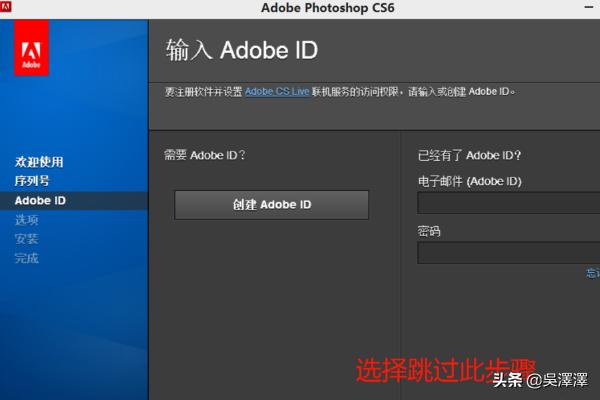Click the forgot password link under 密码

coord(593,273)
